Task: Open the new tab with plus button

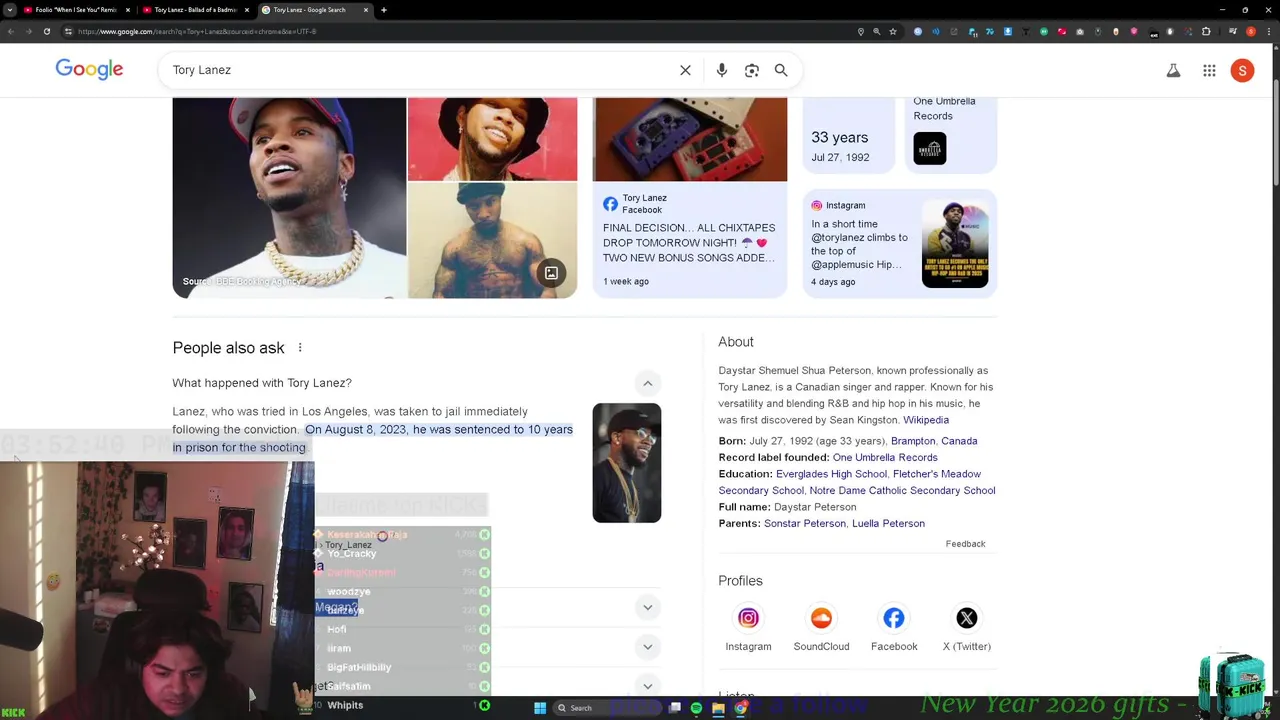Action: [383, 10]
